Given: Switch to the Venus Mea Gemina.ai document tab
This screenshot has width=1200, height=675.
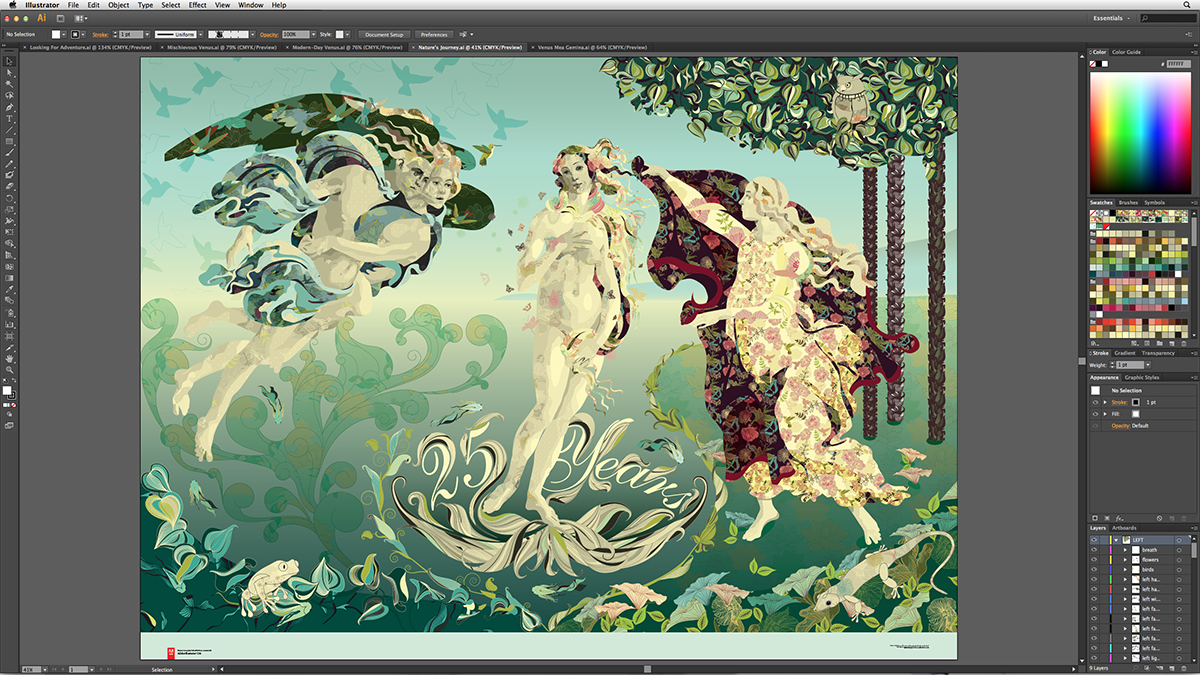Looking at the screenshot, I should [590, 47].
